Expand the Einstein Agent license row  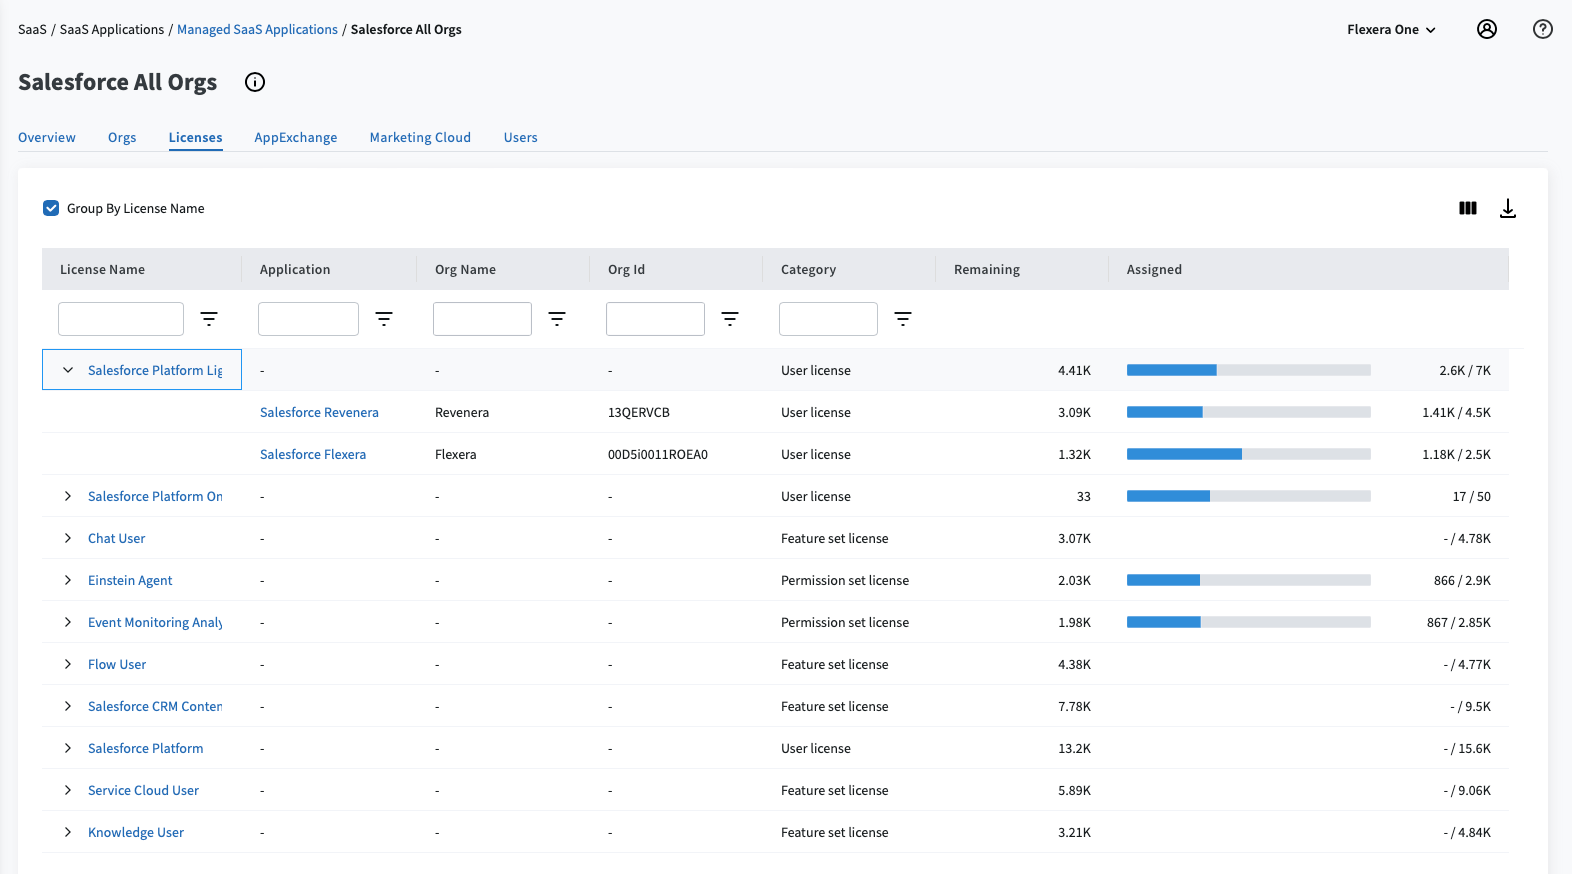(x=68, y=581)
